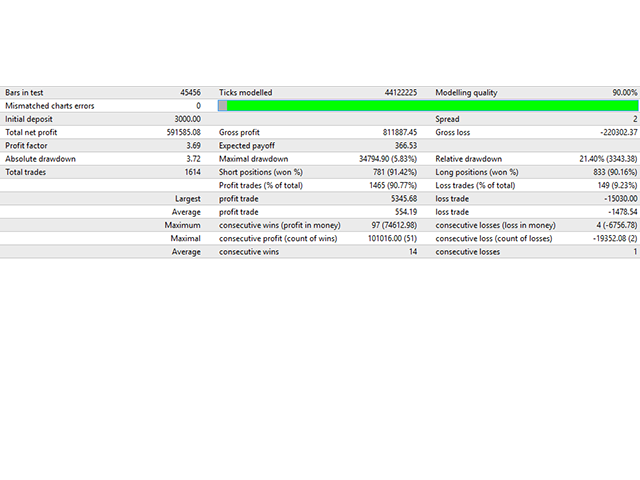Viewport: 640px width, 480px height.
Task: Click the average consecutive wins value 14
Action: point(413,252)
